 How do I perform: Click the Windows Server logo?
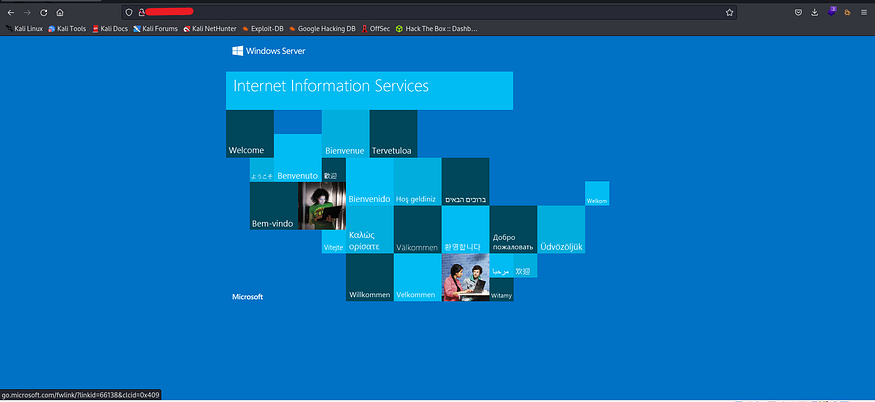tap(268, 51)
